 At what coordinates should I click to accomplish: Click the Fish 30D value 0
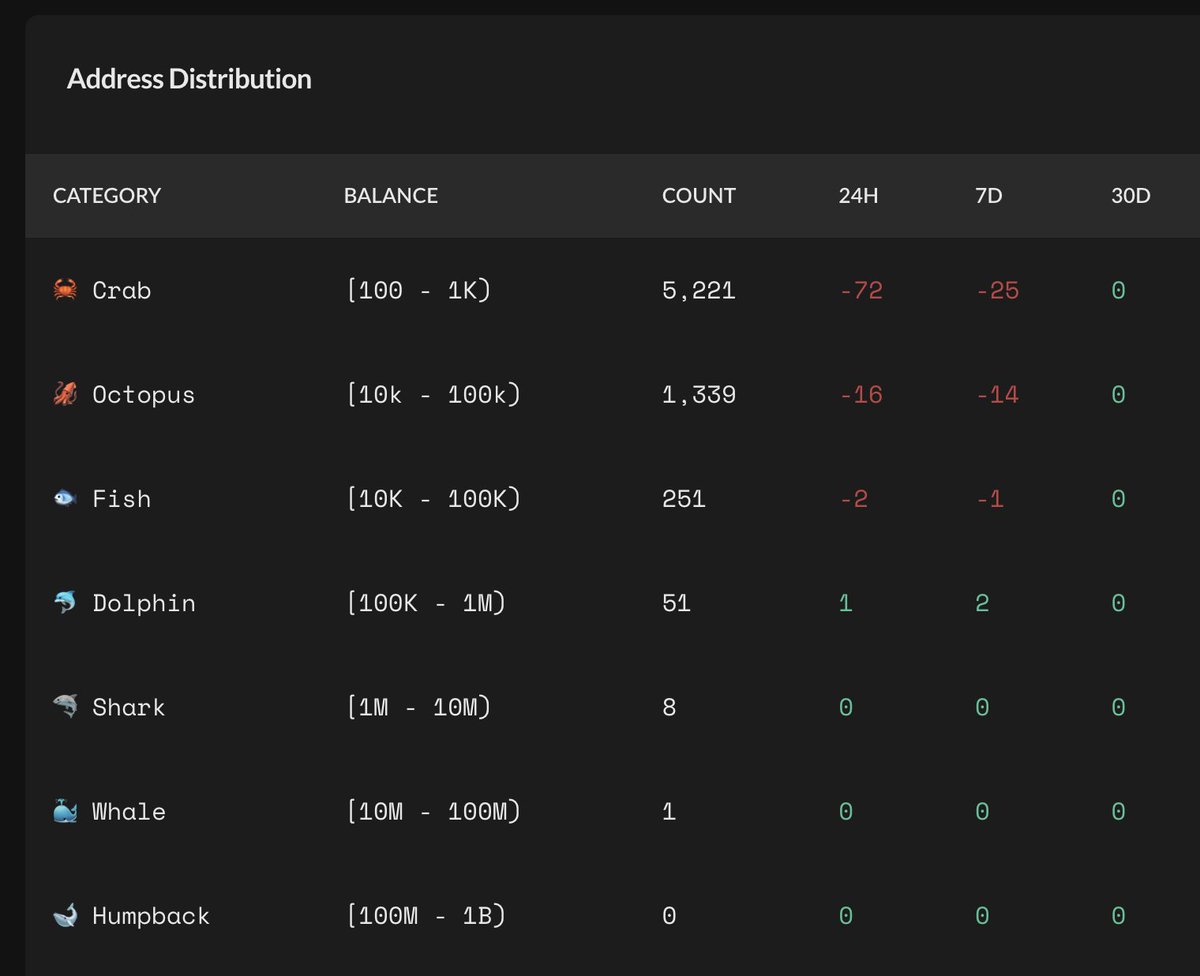[1118, 499]
